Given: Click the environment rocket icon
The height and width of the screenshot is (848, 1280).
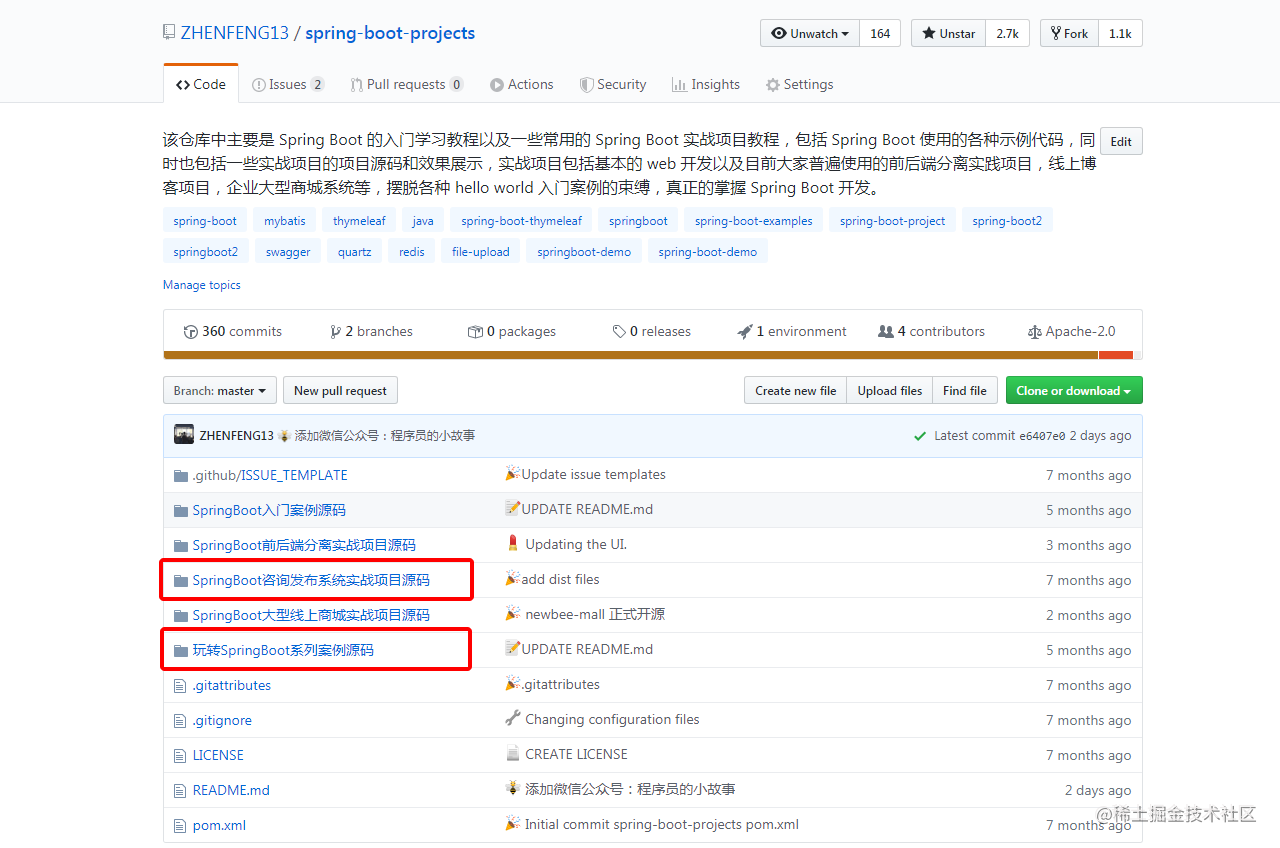Looking at the screenshot, I should (x=745, y=331).
